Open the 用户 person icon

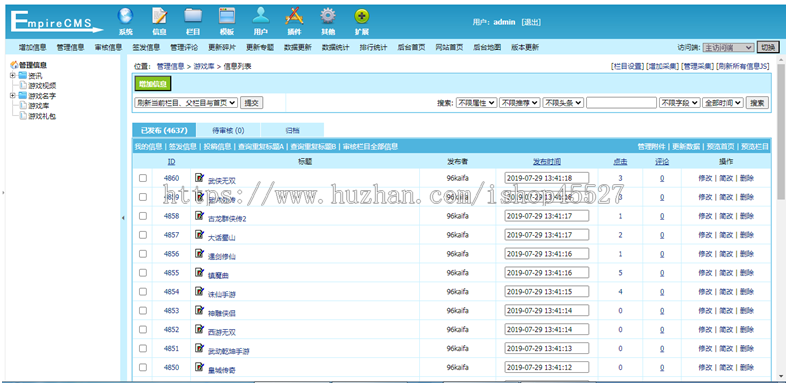coord(260,17)
